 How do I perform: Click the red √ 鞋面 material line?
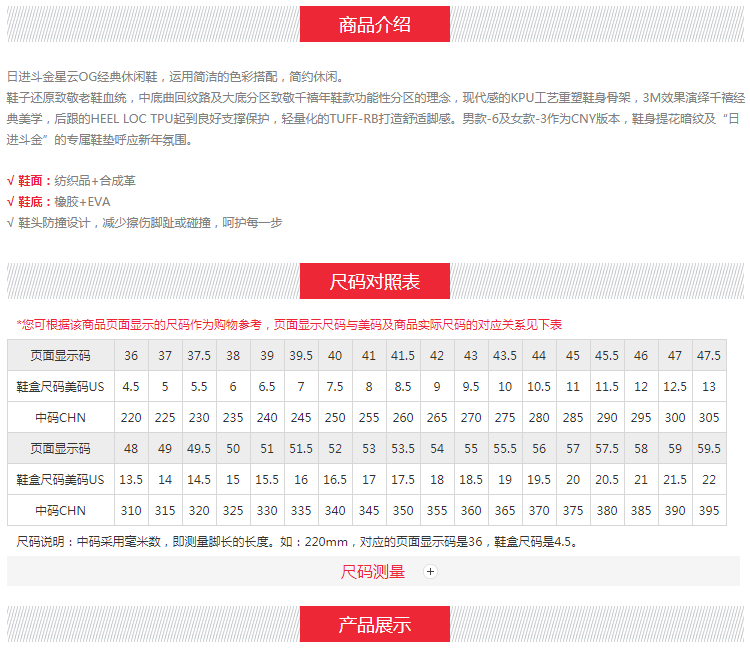pos(71,181)
